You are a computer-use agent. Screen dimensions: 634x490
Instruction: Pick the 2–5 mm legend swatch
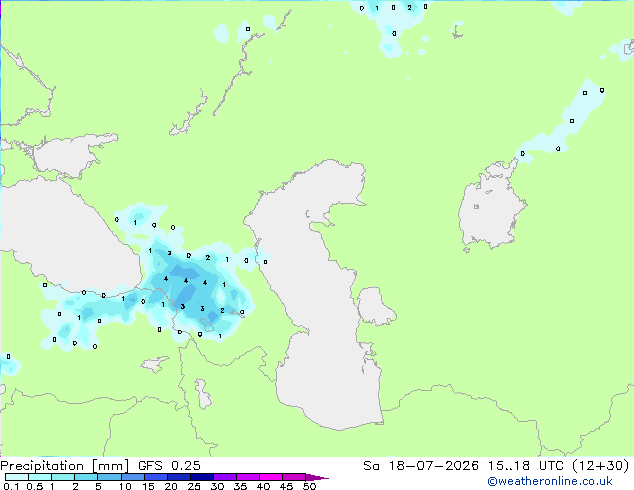(86, 477)
